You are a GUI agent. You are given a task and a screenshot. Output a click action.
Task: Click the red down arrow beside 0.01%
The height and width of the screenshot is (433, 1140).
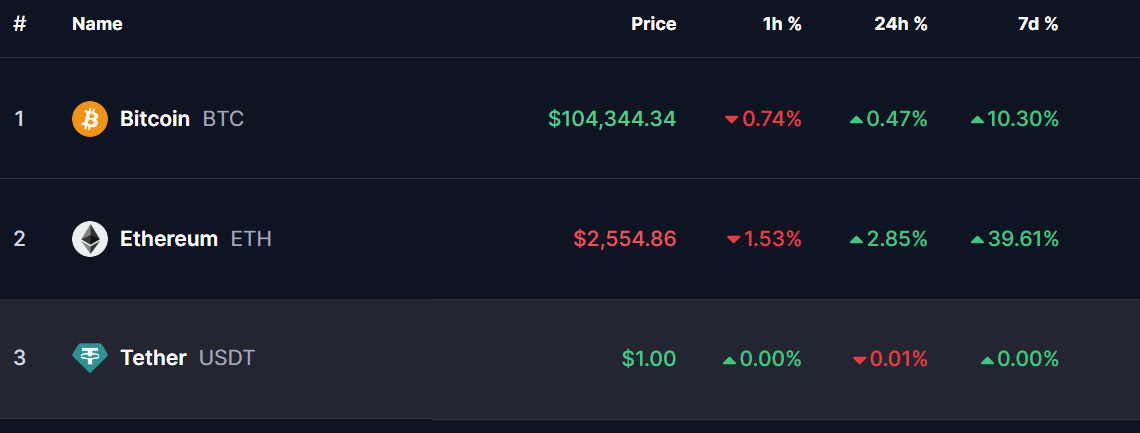pyautogui.click(x=859, y=360)
